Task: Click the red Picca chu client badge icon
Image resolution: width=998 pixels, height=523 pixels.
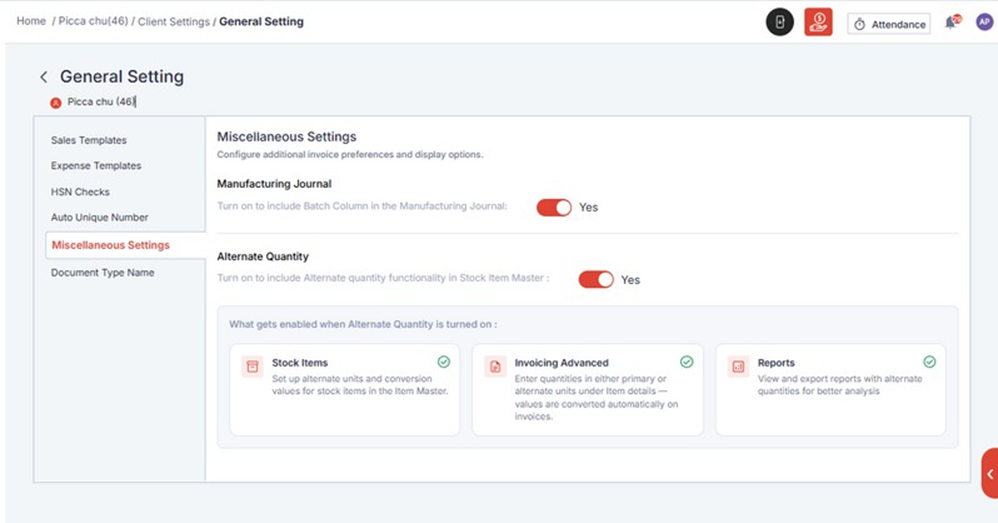Action: click(56, 102)
